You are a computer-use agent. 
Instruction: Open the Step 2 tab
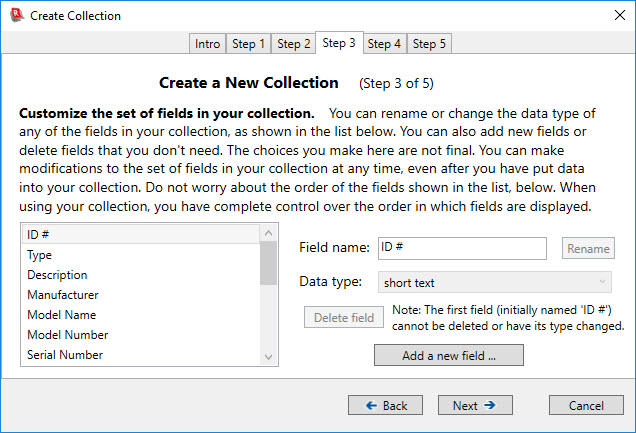pos(294,44)
